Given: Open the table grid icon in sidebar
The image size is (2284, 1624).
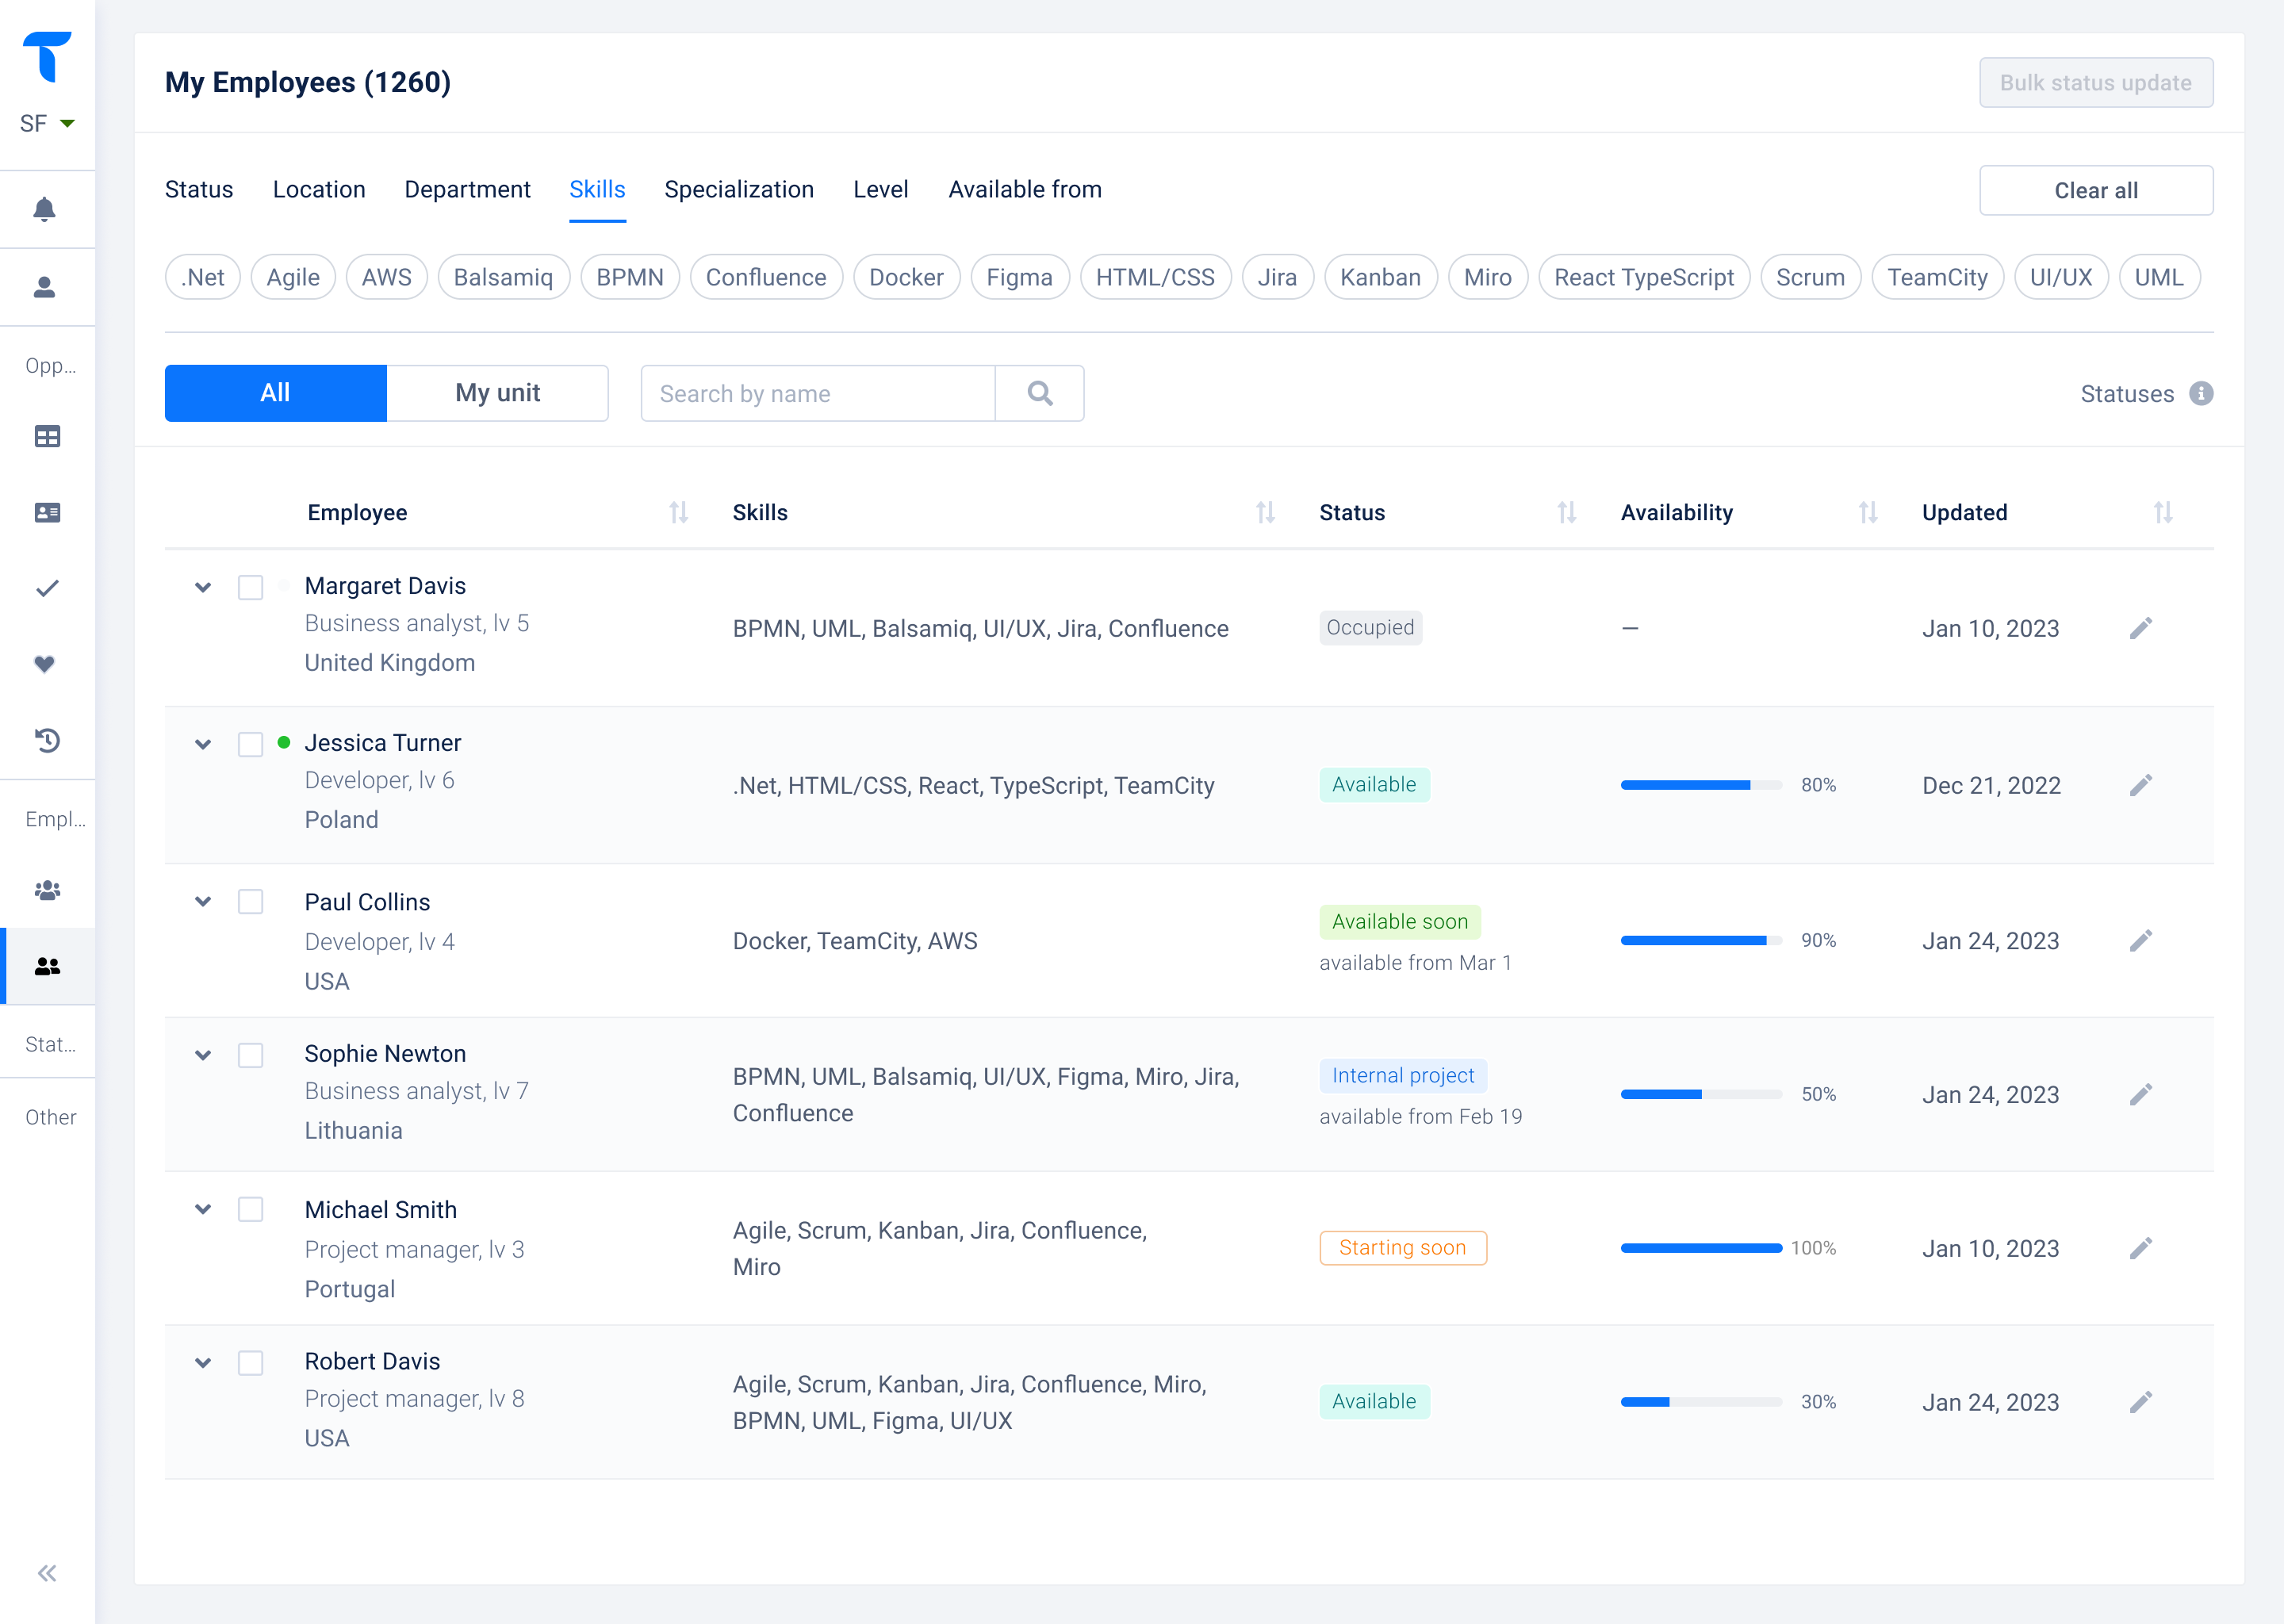Looking at the screenshot, I should pyautogui.click(x=47, y=436).
